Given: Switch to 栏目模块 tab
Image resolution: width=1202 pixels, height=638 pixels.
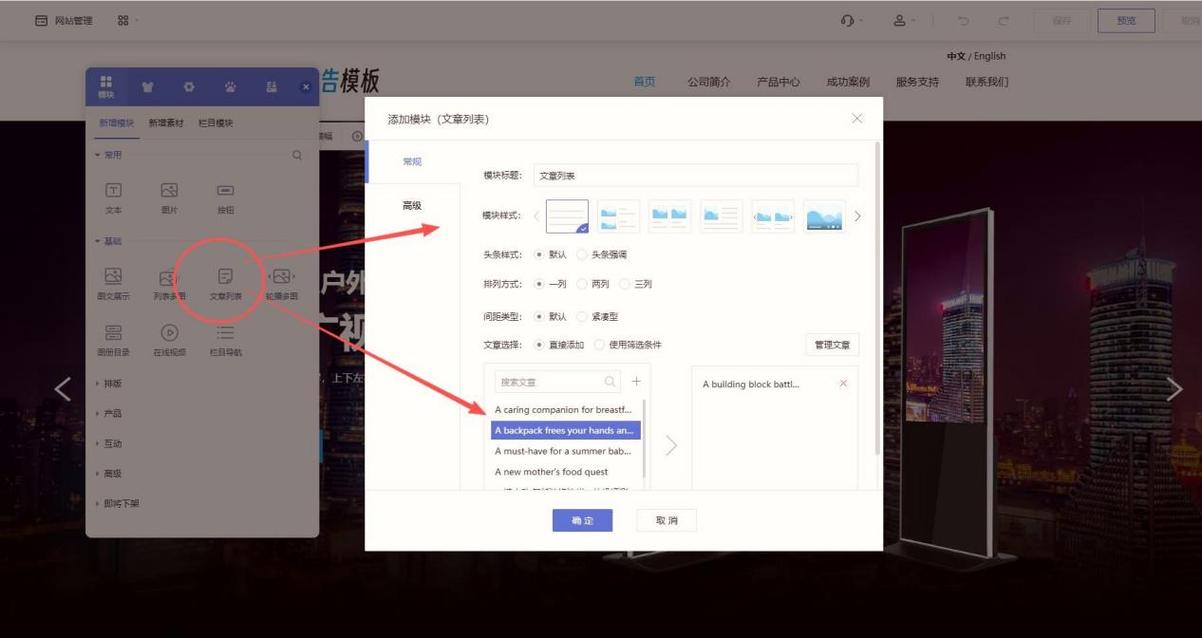Looking at the screenshot, I should click(216, 123).
